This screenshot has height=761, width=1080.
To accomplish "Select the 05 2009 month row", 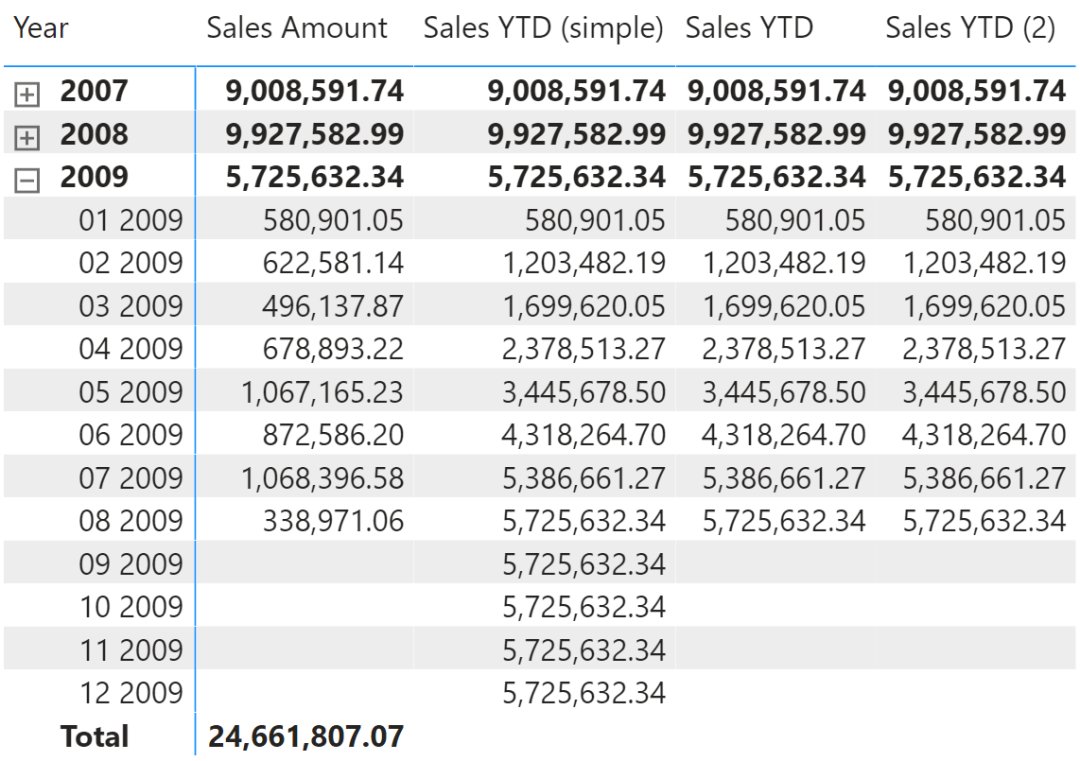I will [x=131, y=392].
